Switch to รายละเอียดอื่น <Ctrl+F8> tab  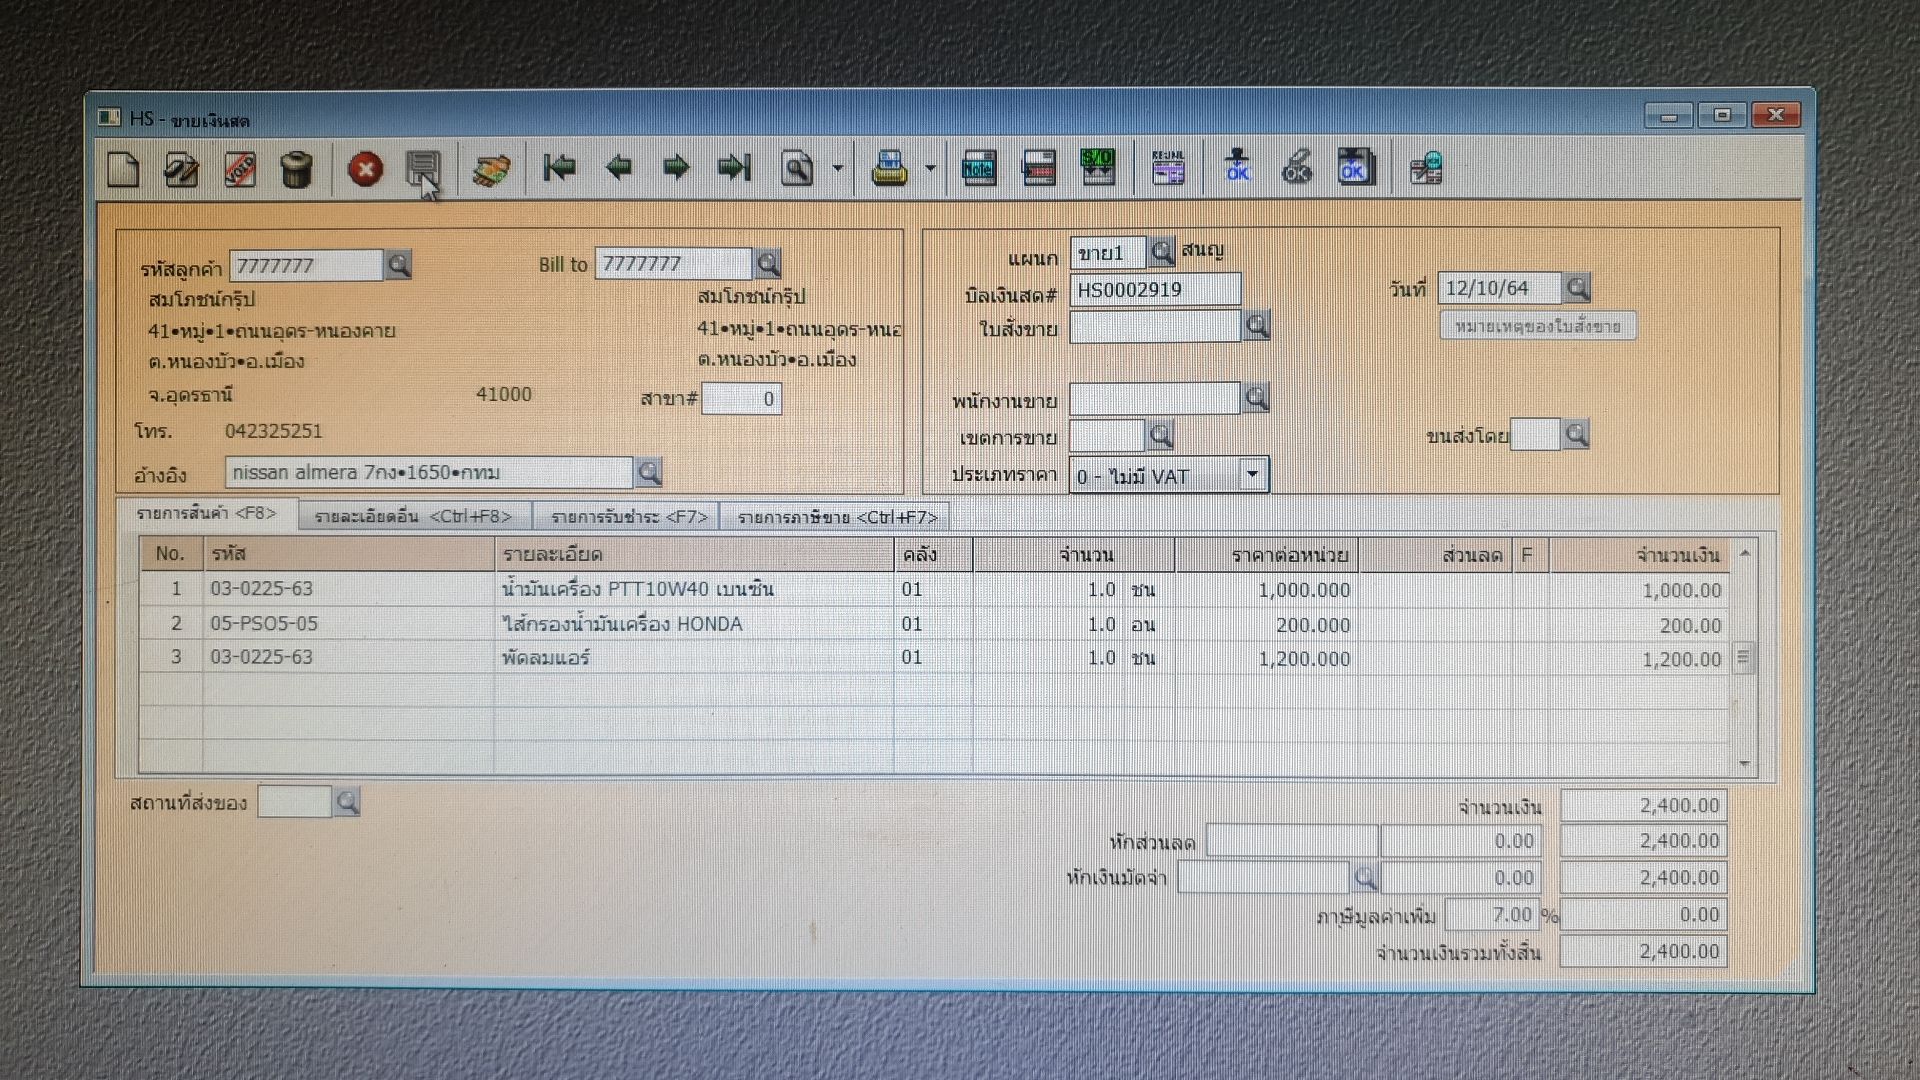(413, 516)
